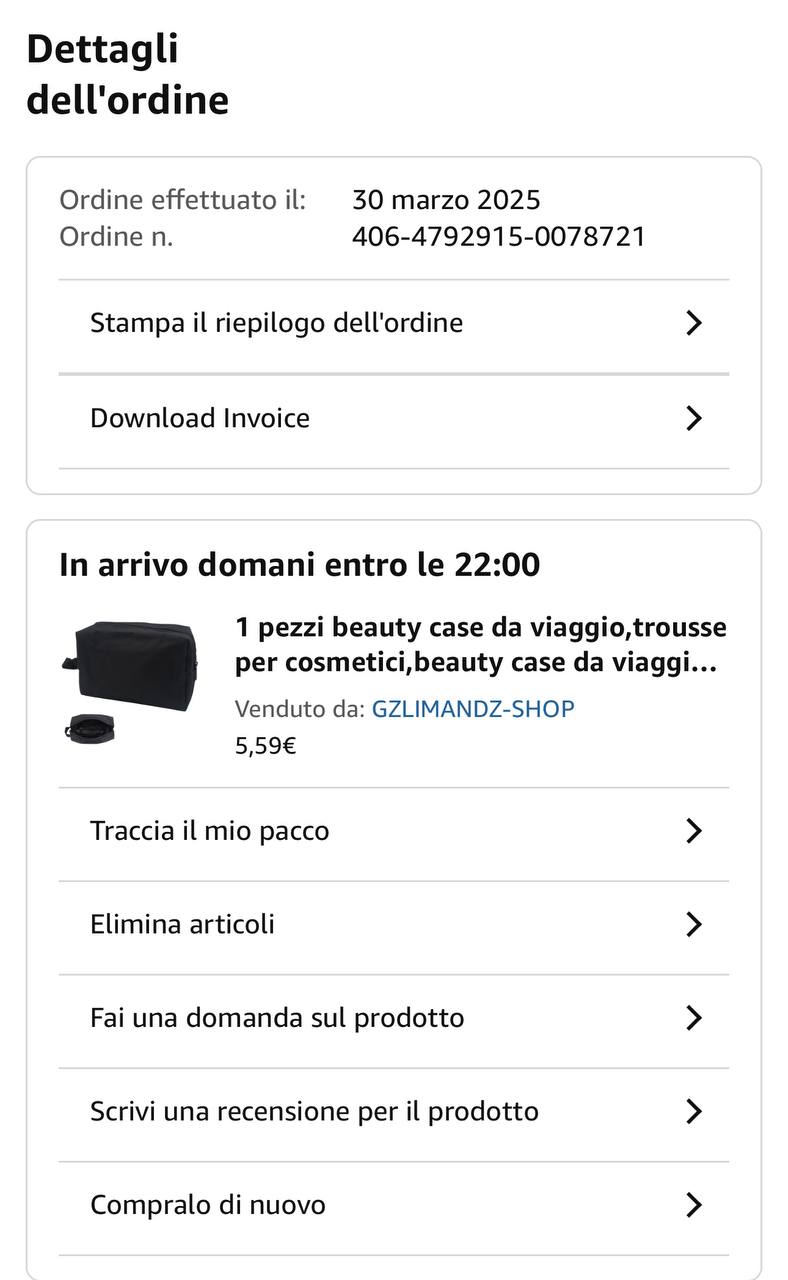This screenshot has width=788, height=1280.
Task: Tap the chevron for Compralo di nuovo
Action: pyautogui.click(x=694, y=1205)
